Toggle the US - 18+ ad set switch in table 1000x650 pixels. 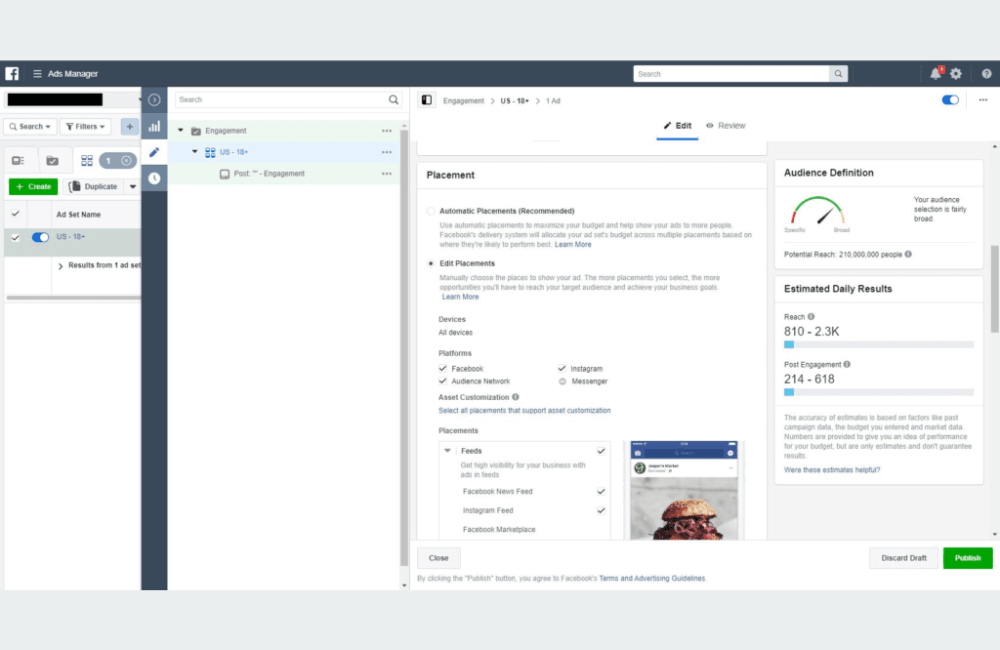click(x=40, y=237)
